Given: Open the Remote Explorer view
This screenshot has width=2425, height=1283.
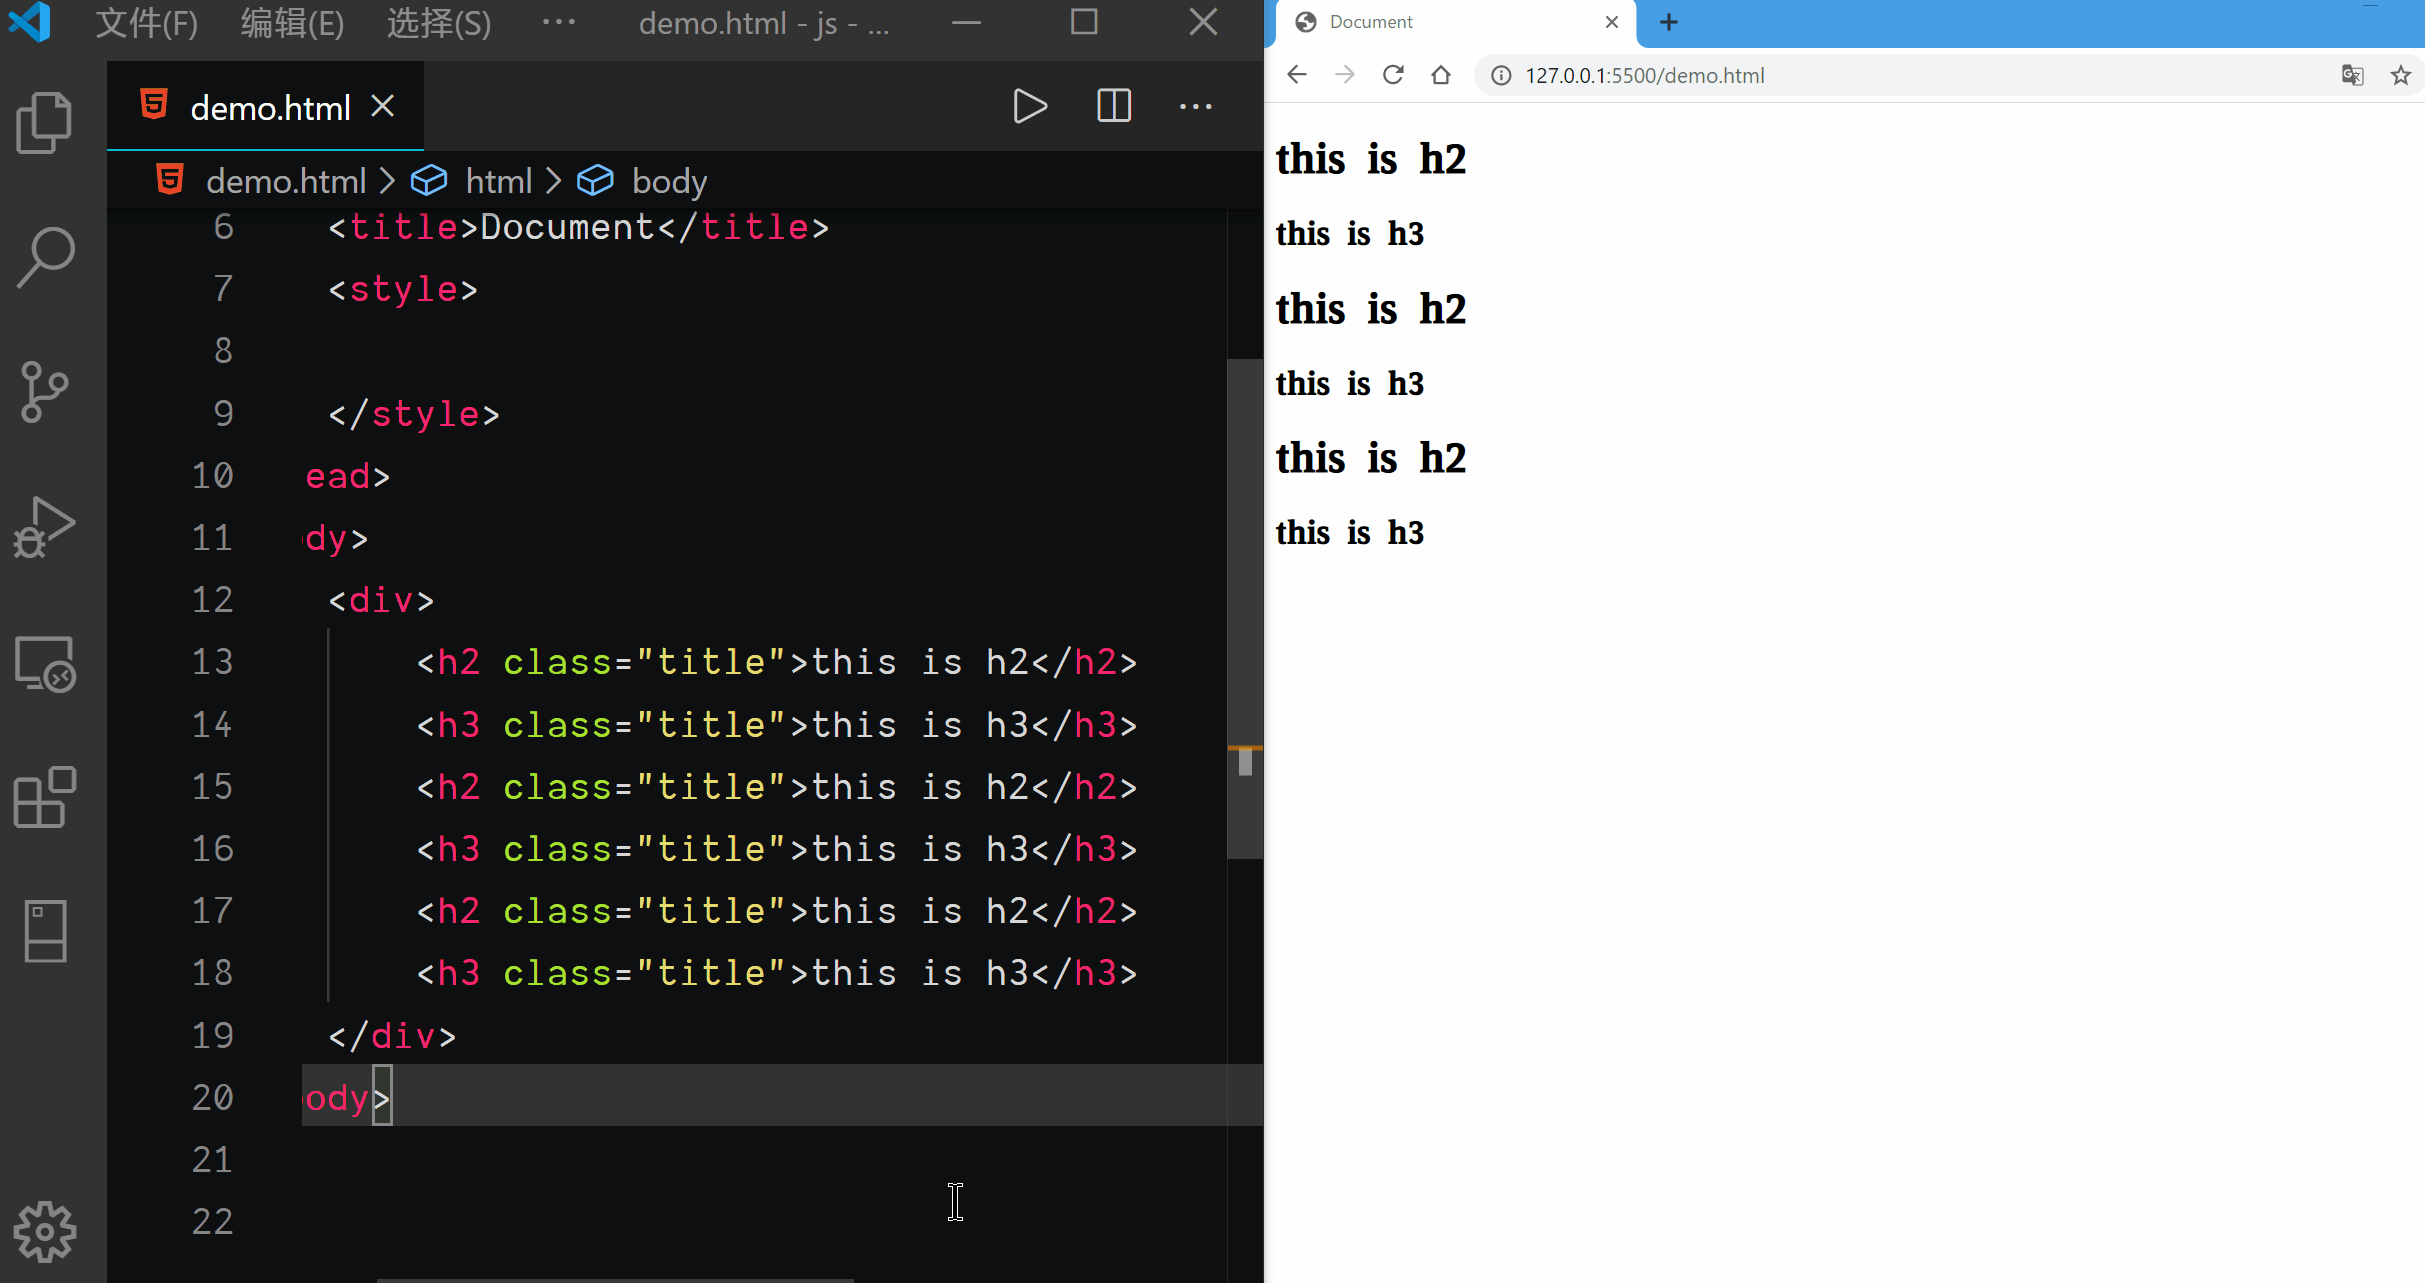Looking at the screenshot, I should point(45,664).
